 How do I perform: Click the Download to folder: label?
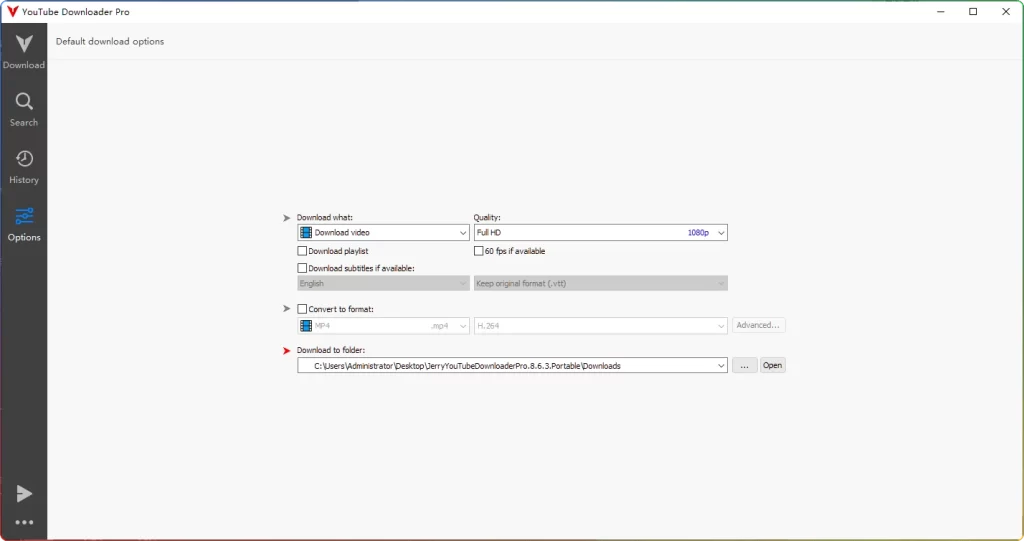coord(330,350)
